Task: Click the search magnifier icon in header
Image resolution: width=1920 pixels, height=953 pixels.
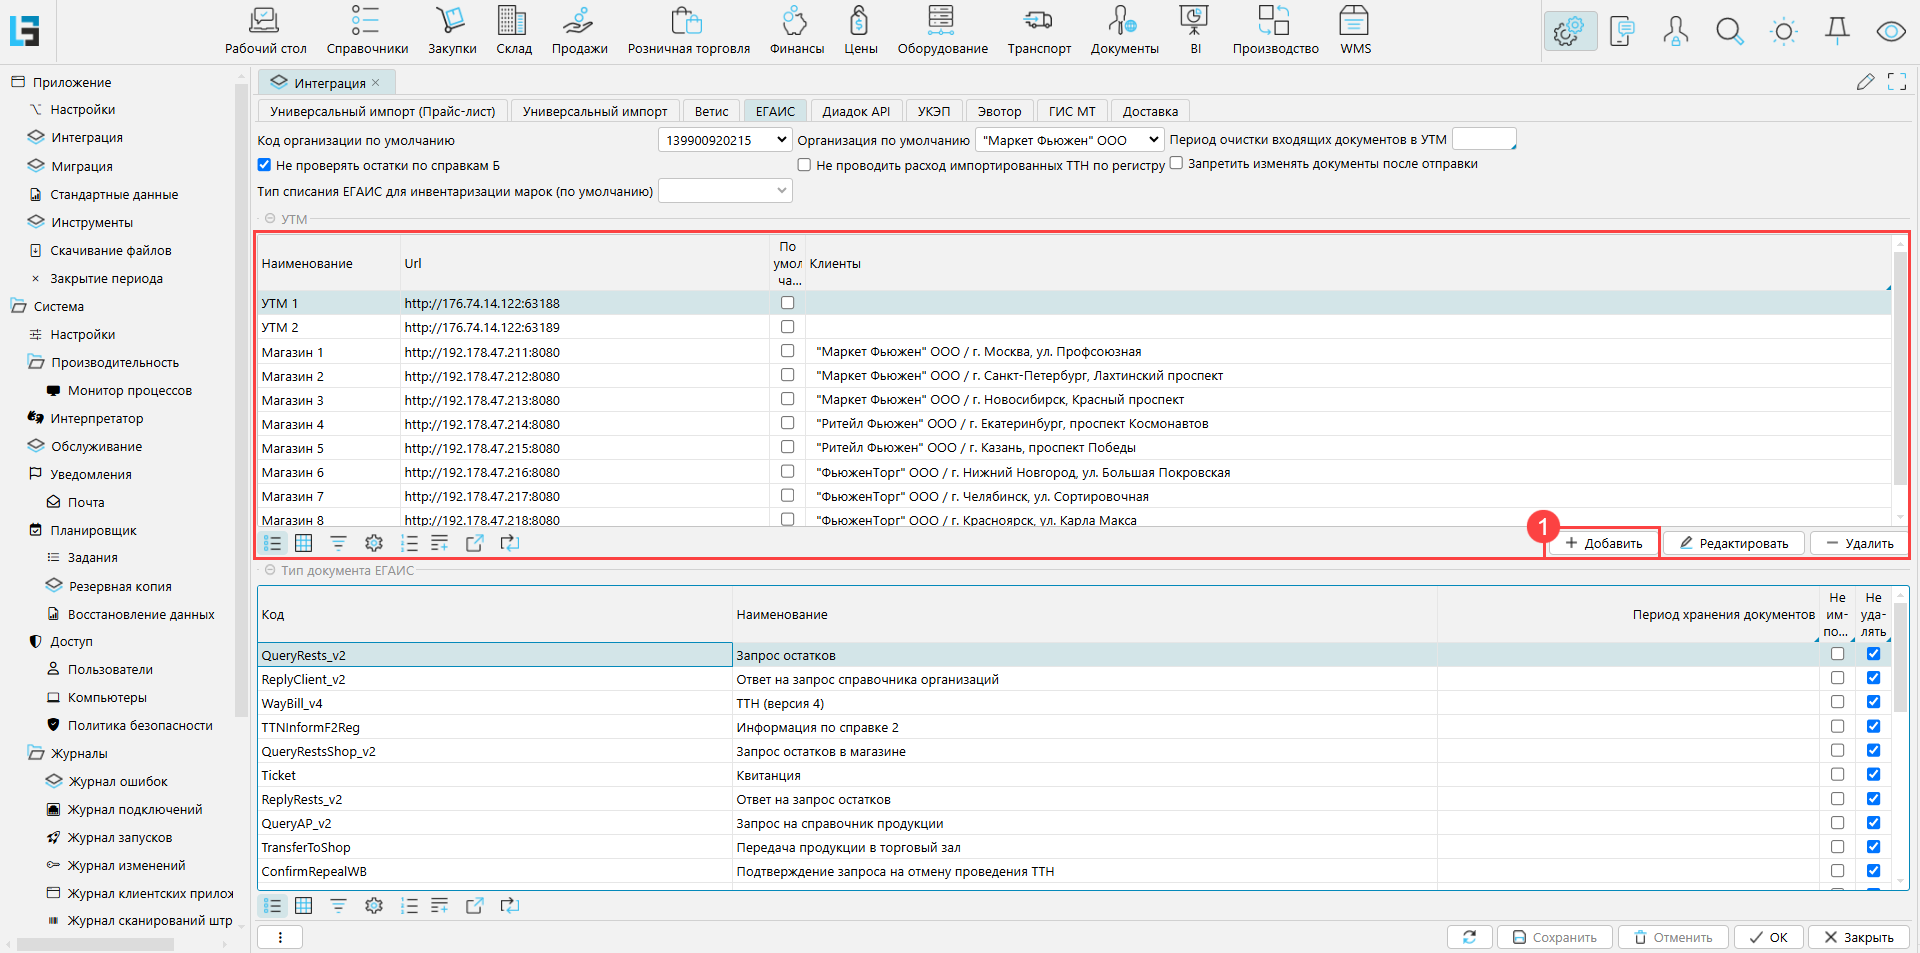Action: point(1729,32)
